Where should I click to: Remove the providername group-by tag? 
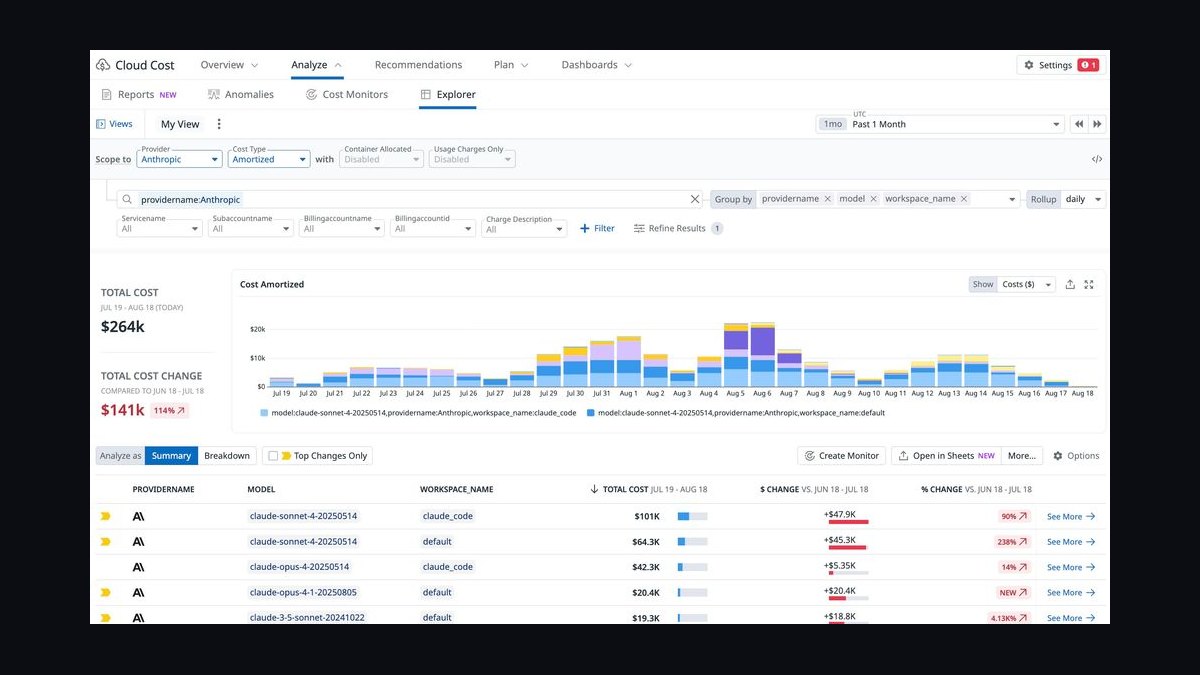click(x=827, y=199)
